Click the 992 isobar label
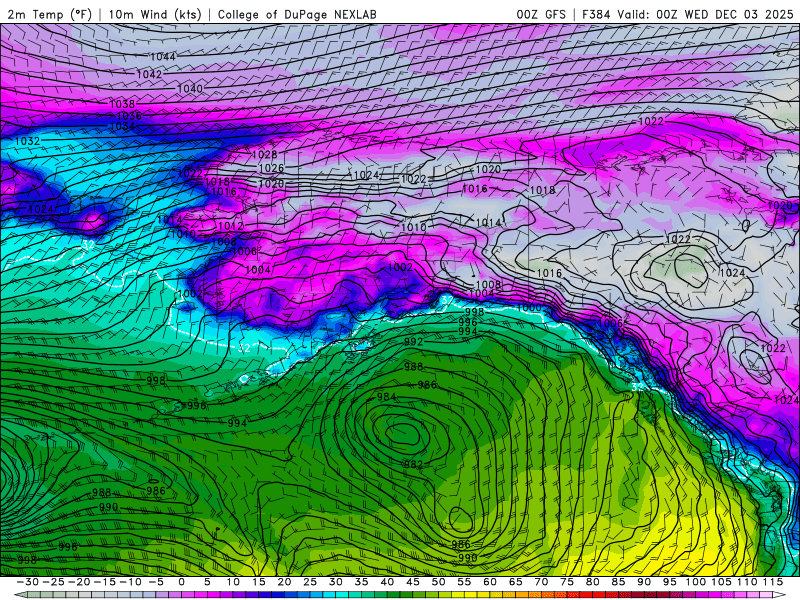This screenshot has height=600, width=800. pyautogui.click(x=413, y=341)
